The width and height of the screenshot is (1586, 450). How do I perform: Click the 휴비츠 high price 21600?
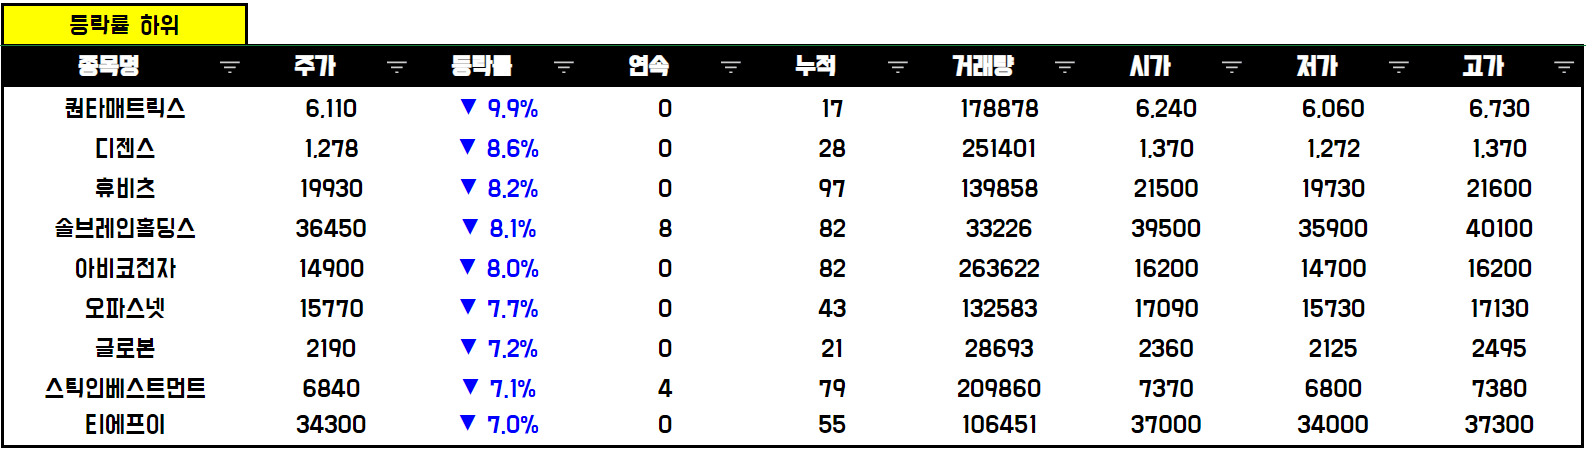(x=1499, y=188)
